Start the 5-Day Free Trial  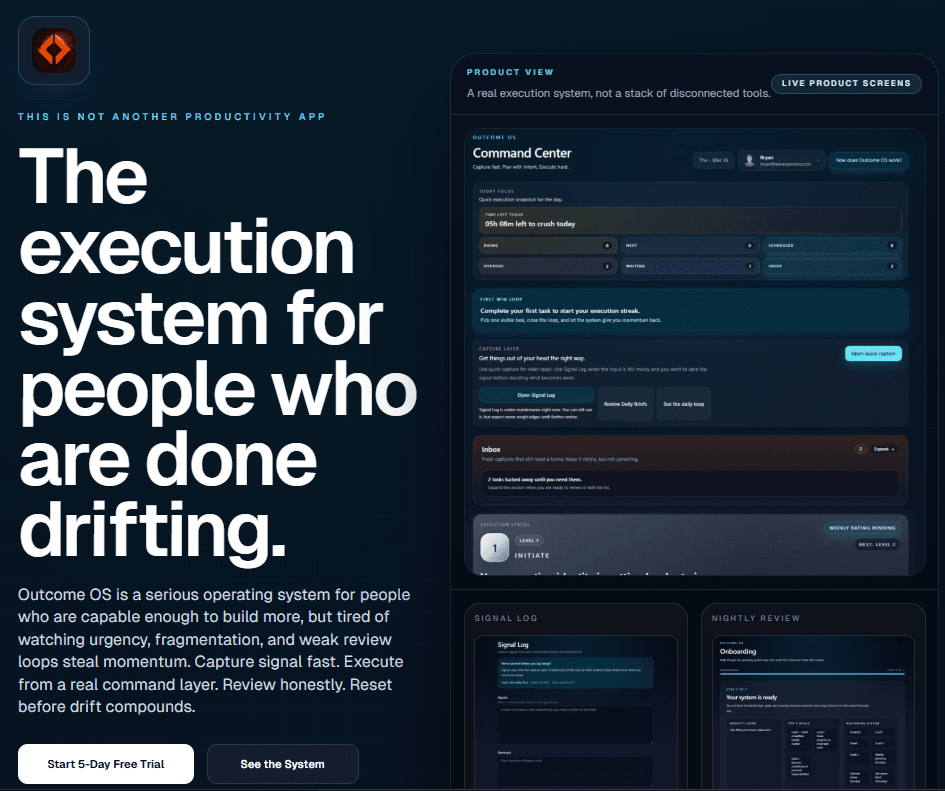[106, 764]
